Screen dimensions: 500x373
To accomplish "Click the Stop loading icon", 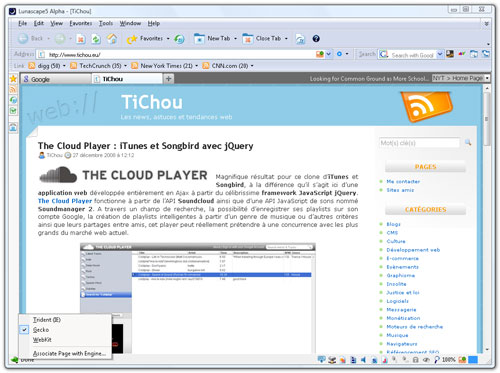I will (81, 39).
